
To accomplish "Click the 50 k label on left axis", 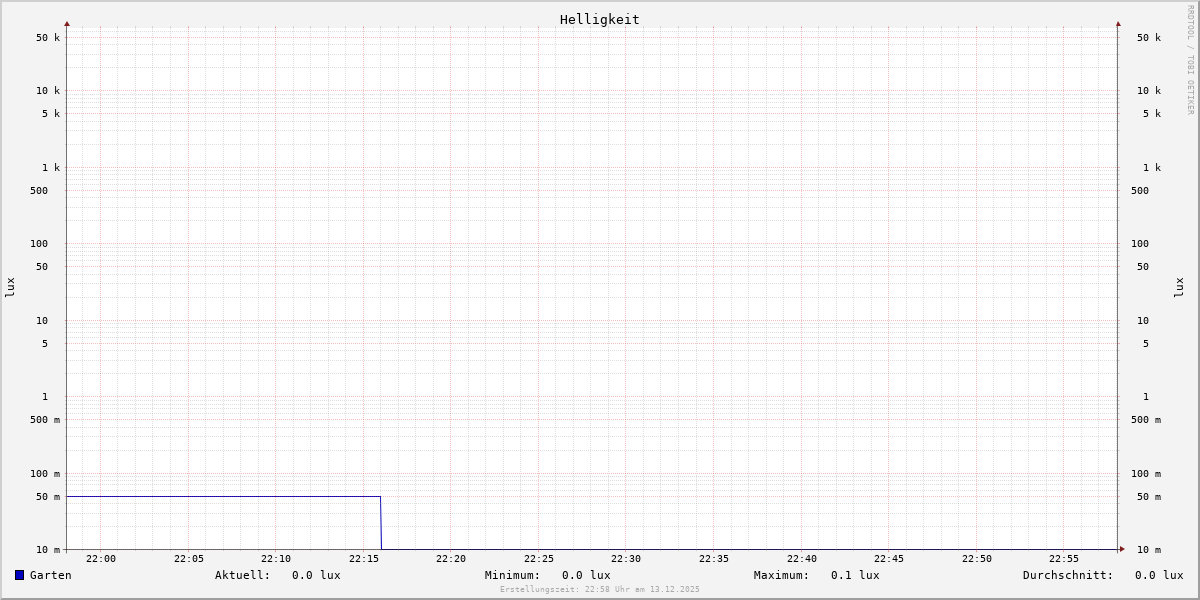I will 48,38.
